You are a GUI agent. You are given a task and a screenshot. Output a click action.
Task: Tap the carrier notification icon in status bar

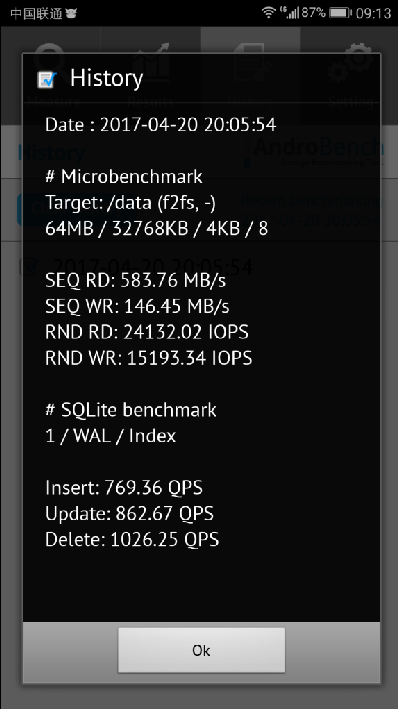(71, 14)
